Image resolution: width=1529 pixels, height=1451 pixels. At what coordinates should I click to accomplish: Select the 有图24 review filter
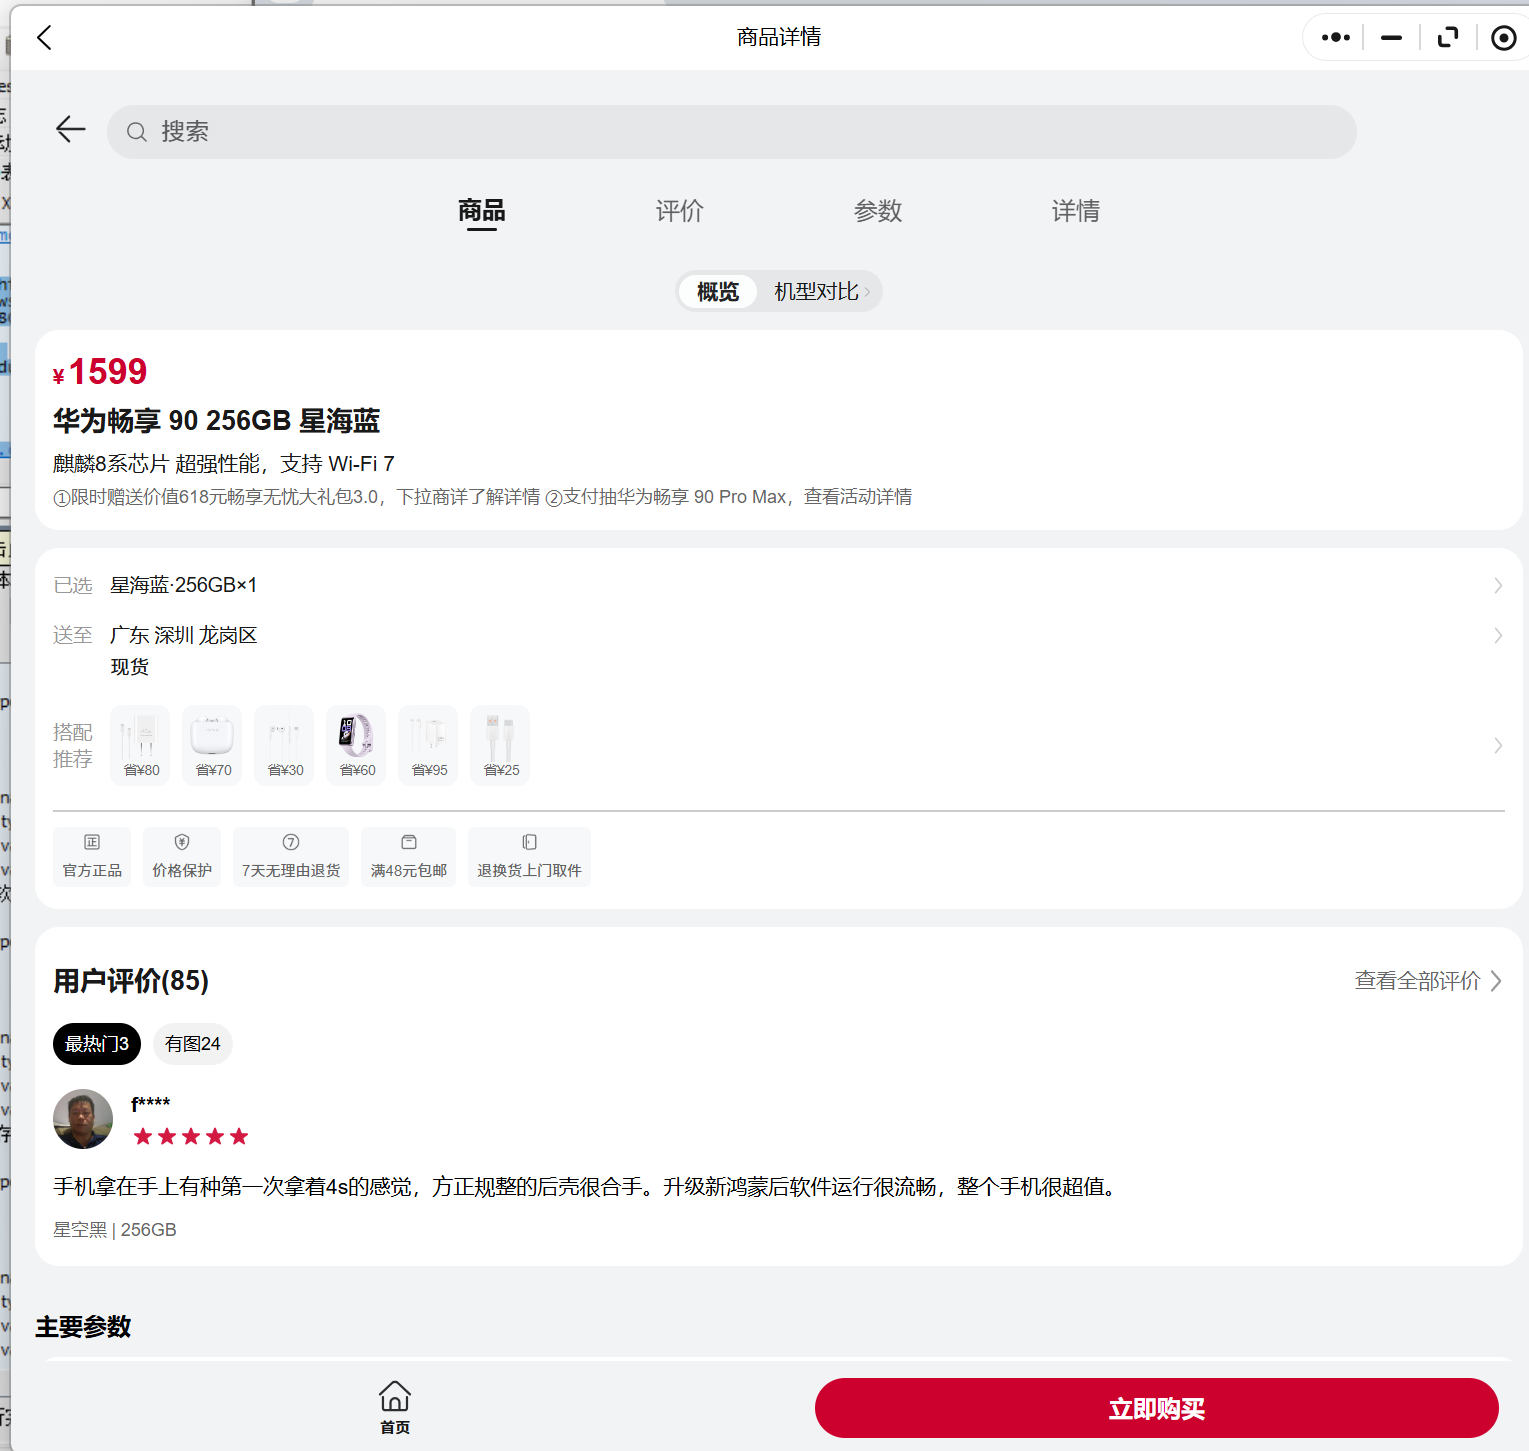tap(192, 1044)
